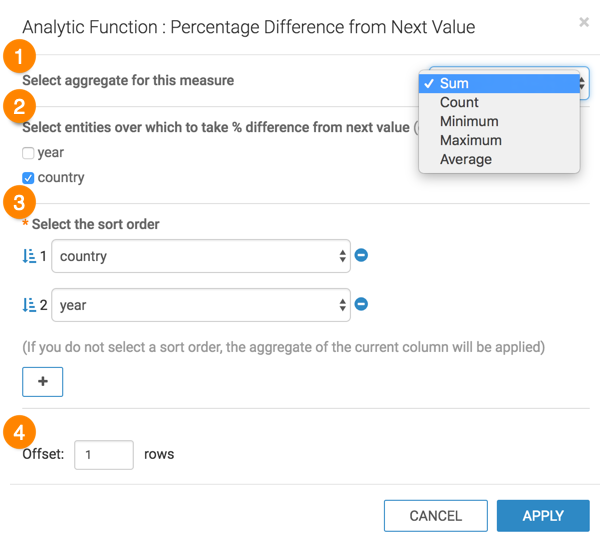The width and height of the screenshot is (600, 543).
Task: Select Minimum as the aggregate
Action: pyautogui.click(x=469, y=121)
